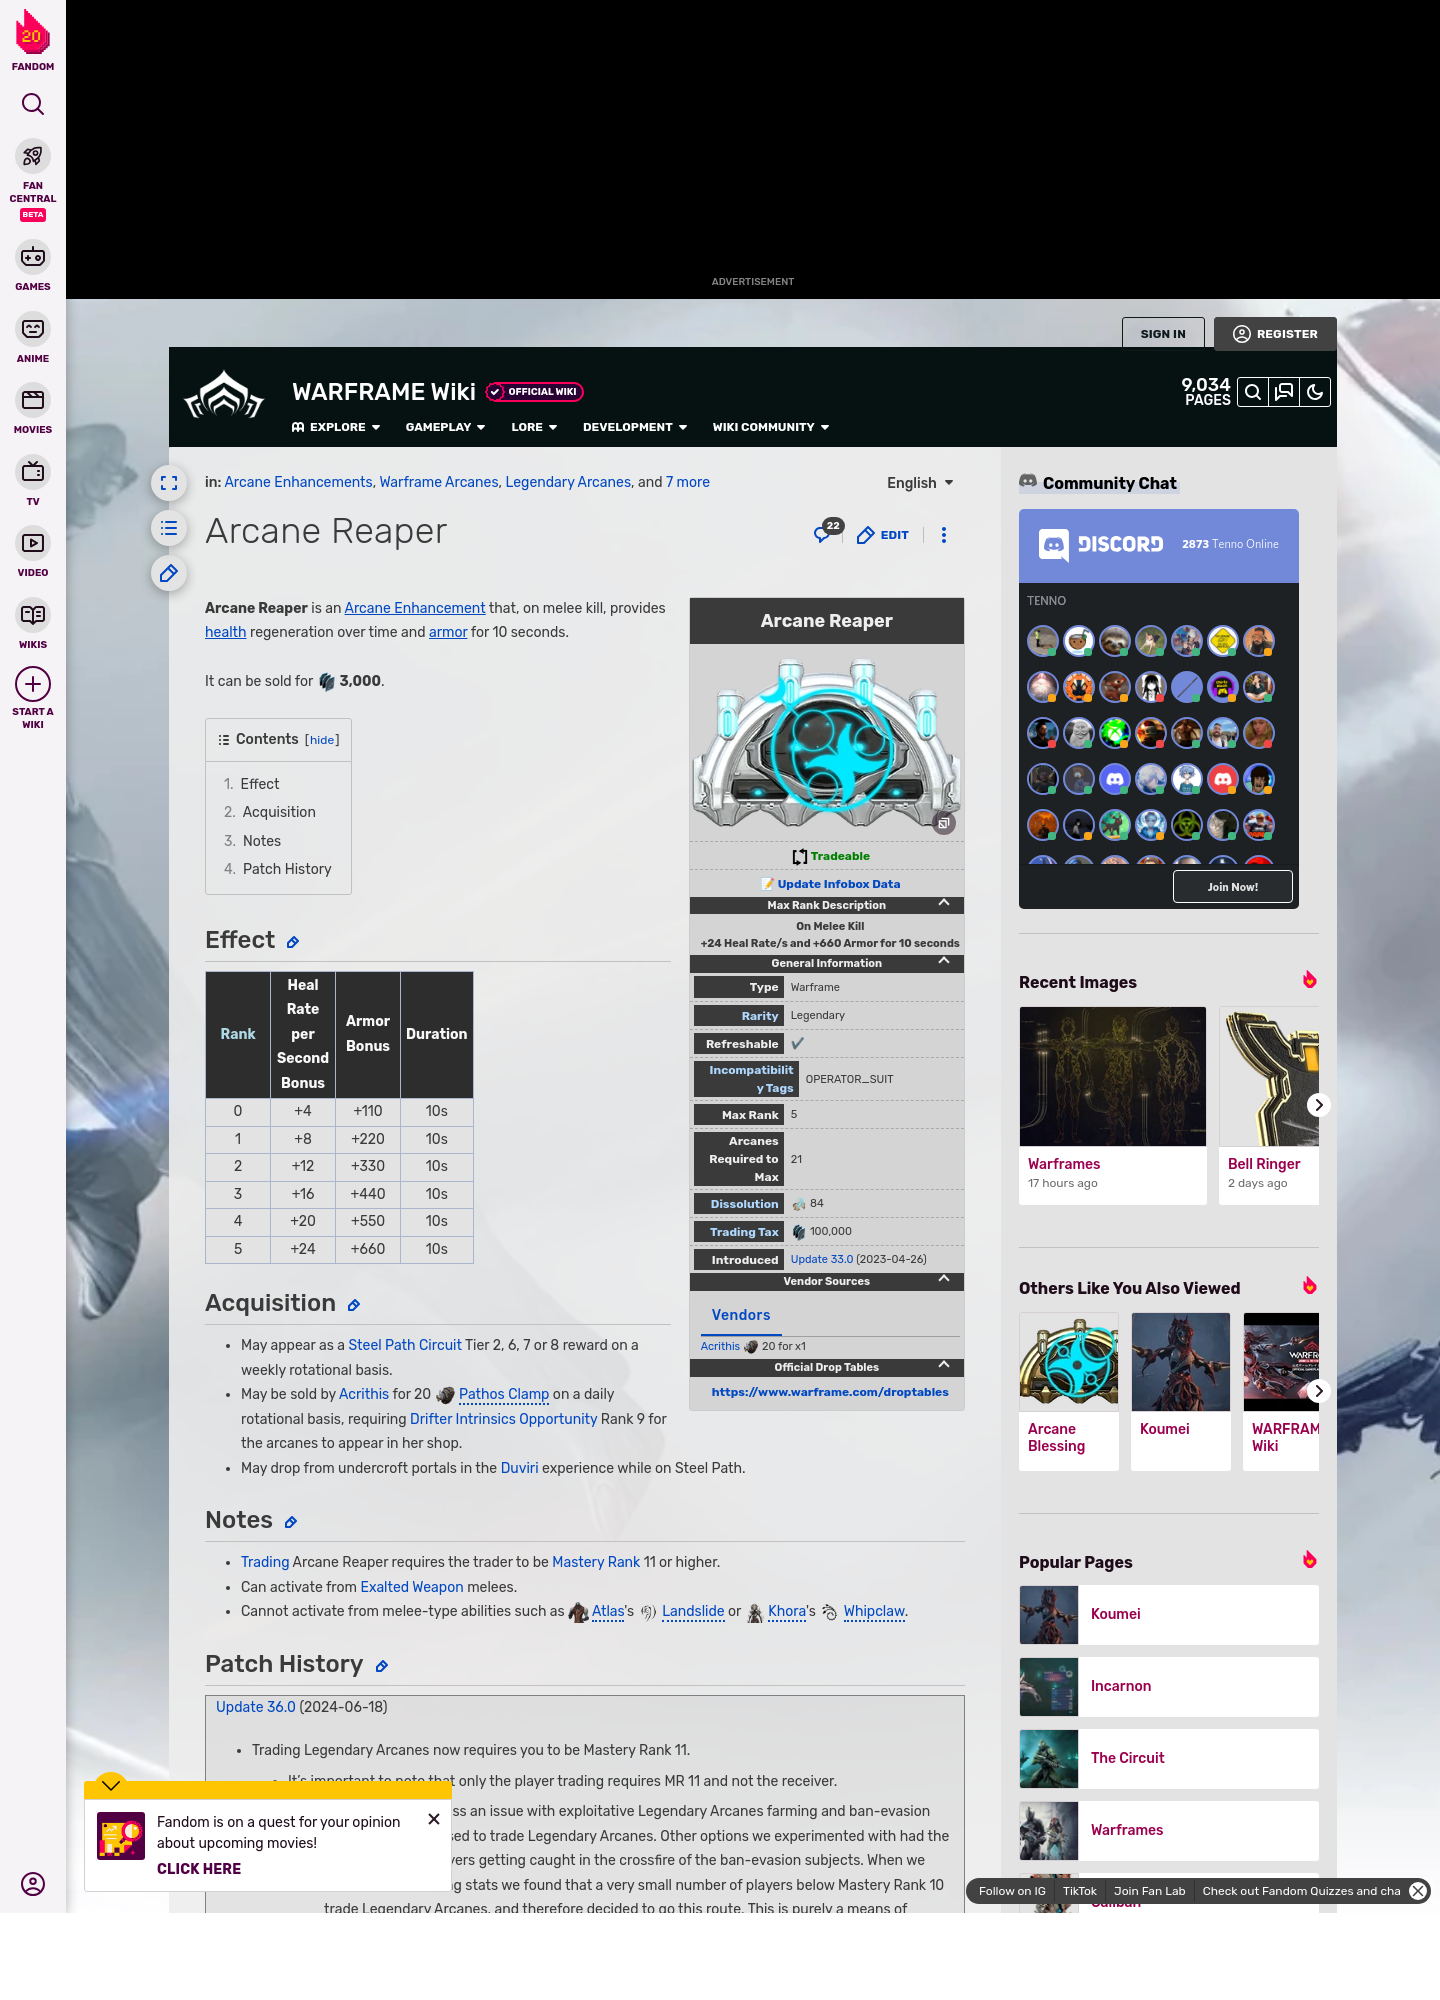Open the 22 comments bubble
The height and width of the screenshot is (2000, 1440).
[x=827, y=532]
